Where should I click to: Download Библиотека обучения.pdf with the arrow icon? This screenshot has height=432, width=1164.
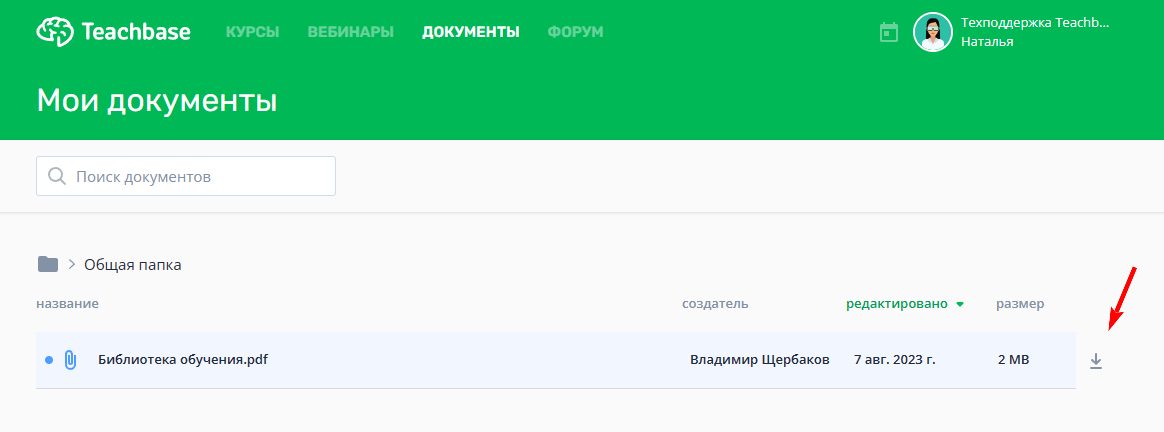[1096, 361]
